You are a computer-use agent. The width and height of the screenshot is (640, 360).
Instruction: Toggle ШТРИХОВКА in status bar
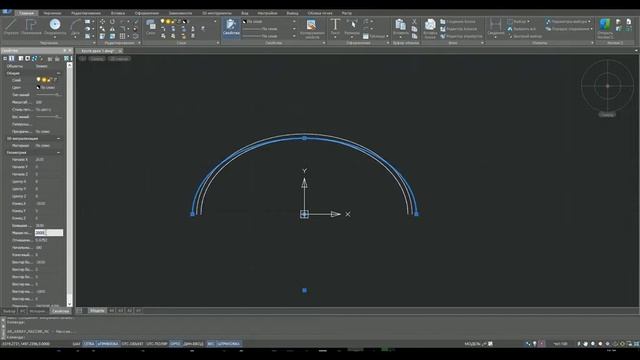[x=229, y=344]
